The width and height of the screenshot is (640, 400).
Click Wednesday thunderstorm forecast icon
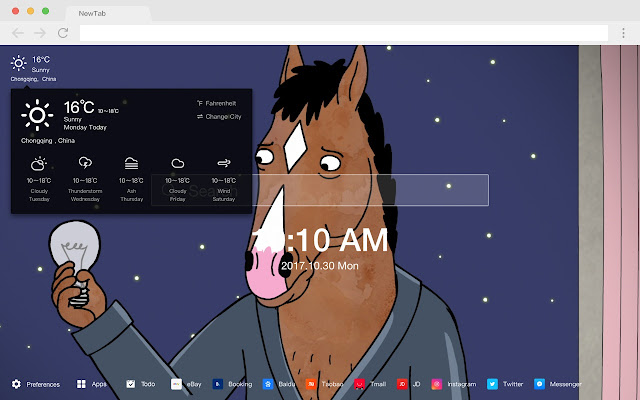85,163
